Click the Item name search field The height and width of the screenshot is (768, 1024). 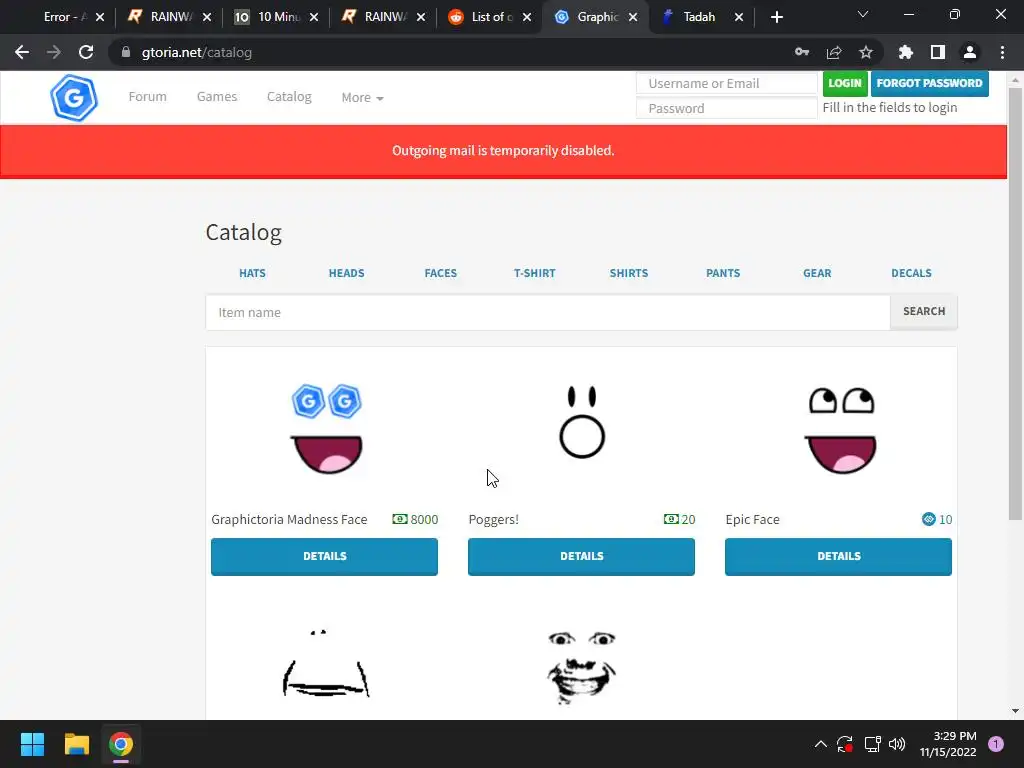[x=548, y=312]
